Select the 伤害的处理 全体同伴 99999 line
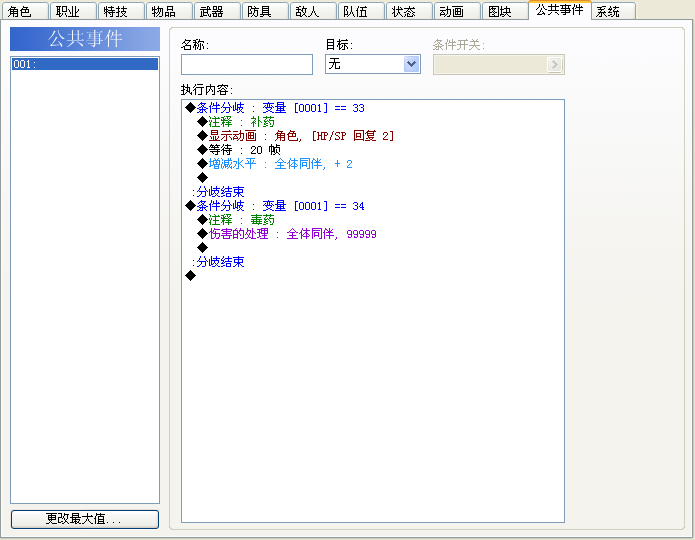This screenshot has width=695, height=540. [x=372, y=234]
